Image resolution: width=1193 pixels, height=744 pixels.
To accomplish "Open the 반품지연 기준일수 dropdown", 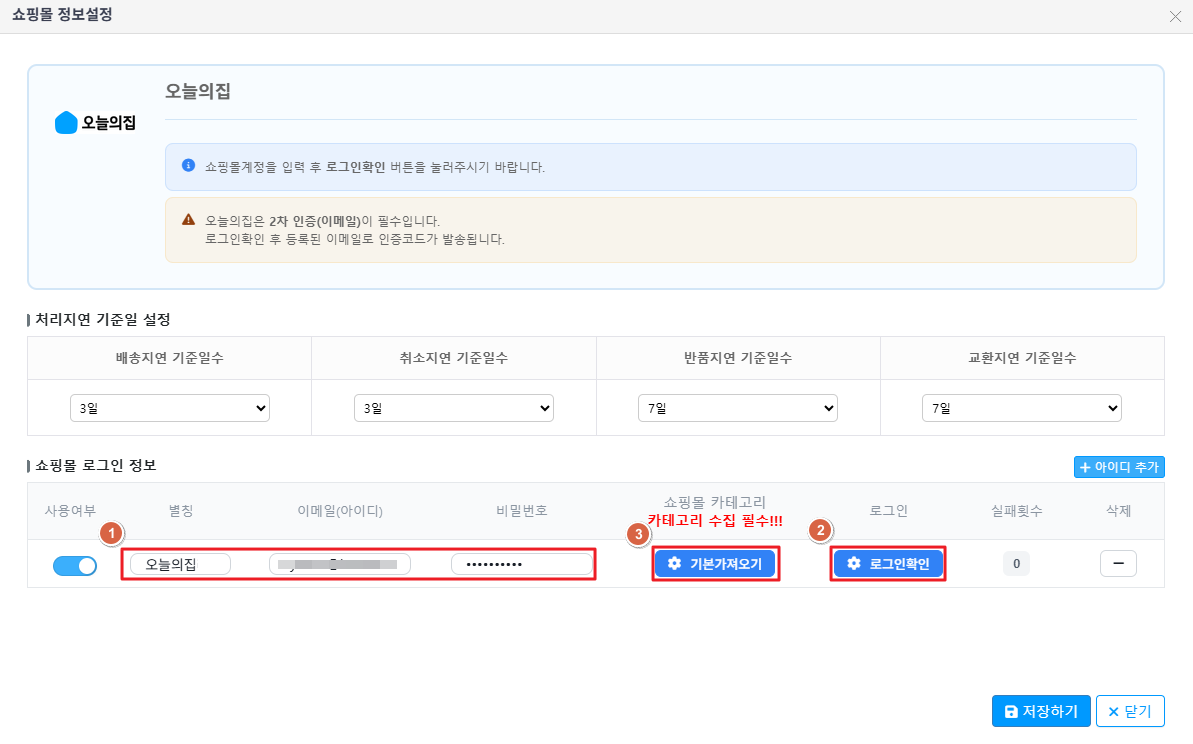I will pos(737,408).
